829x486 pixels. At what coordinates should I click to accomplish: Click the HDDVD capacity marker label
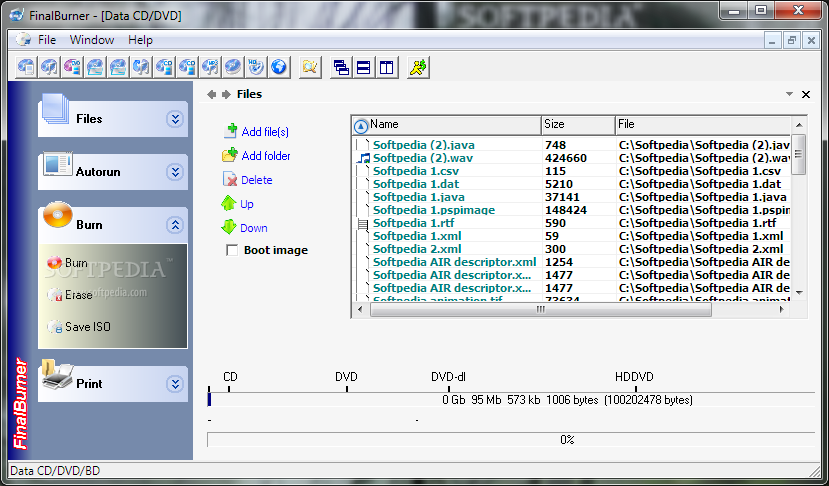point(634,377)
